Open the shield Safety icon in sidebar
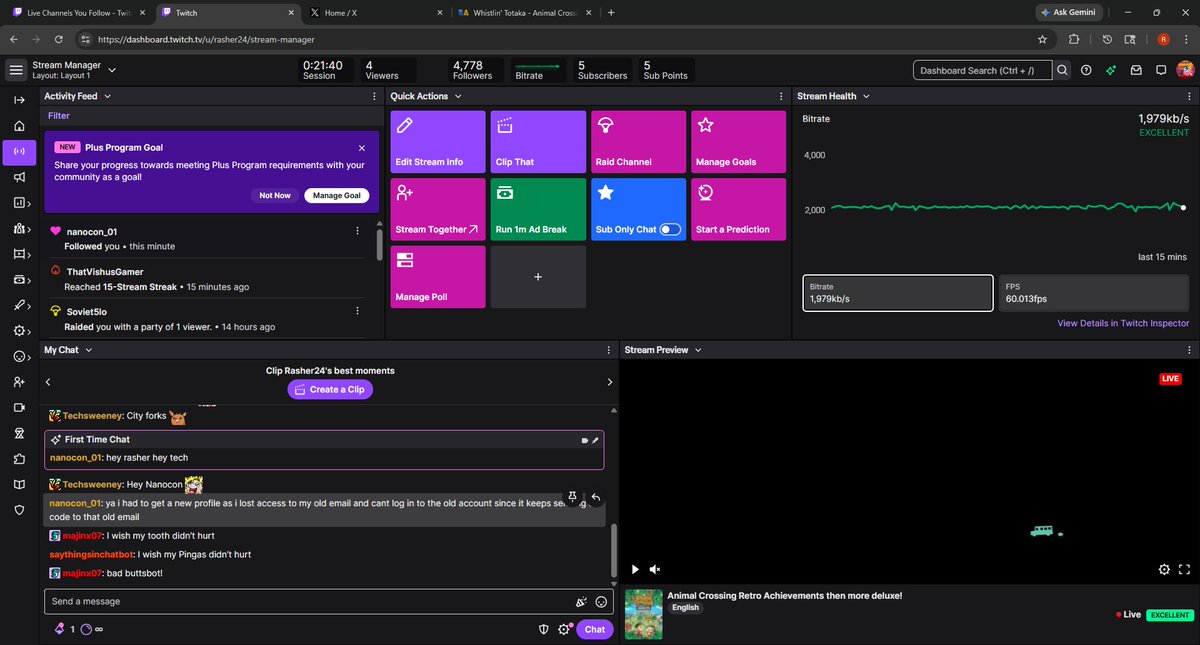1200x645 pixels. pyautogui.click(x=19, y=509)
